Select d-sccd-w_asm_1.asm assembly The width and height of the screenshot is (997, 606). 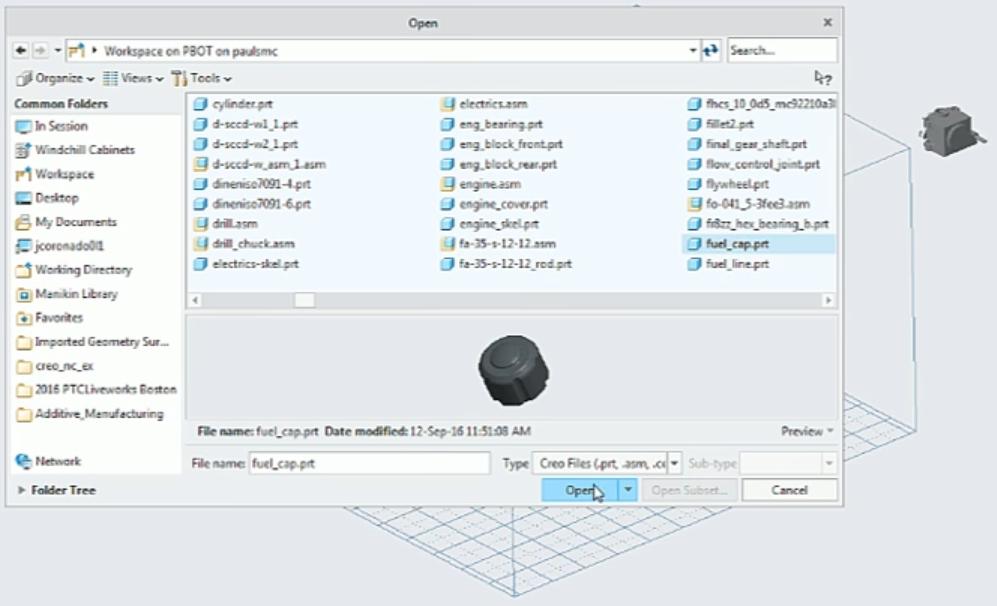point(259,164)
